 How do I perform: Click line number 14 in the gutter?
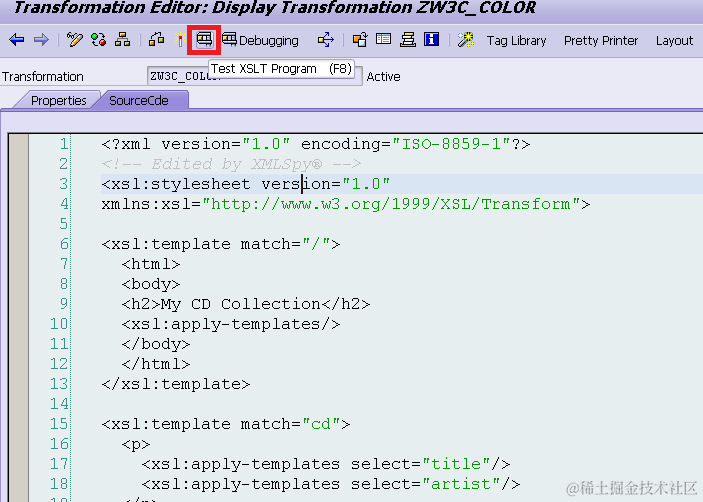click(x=59, y=403)
